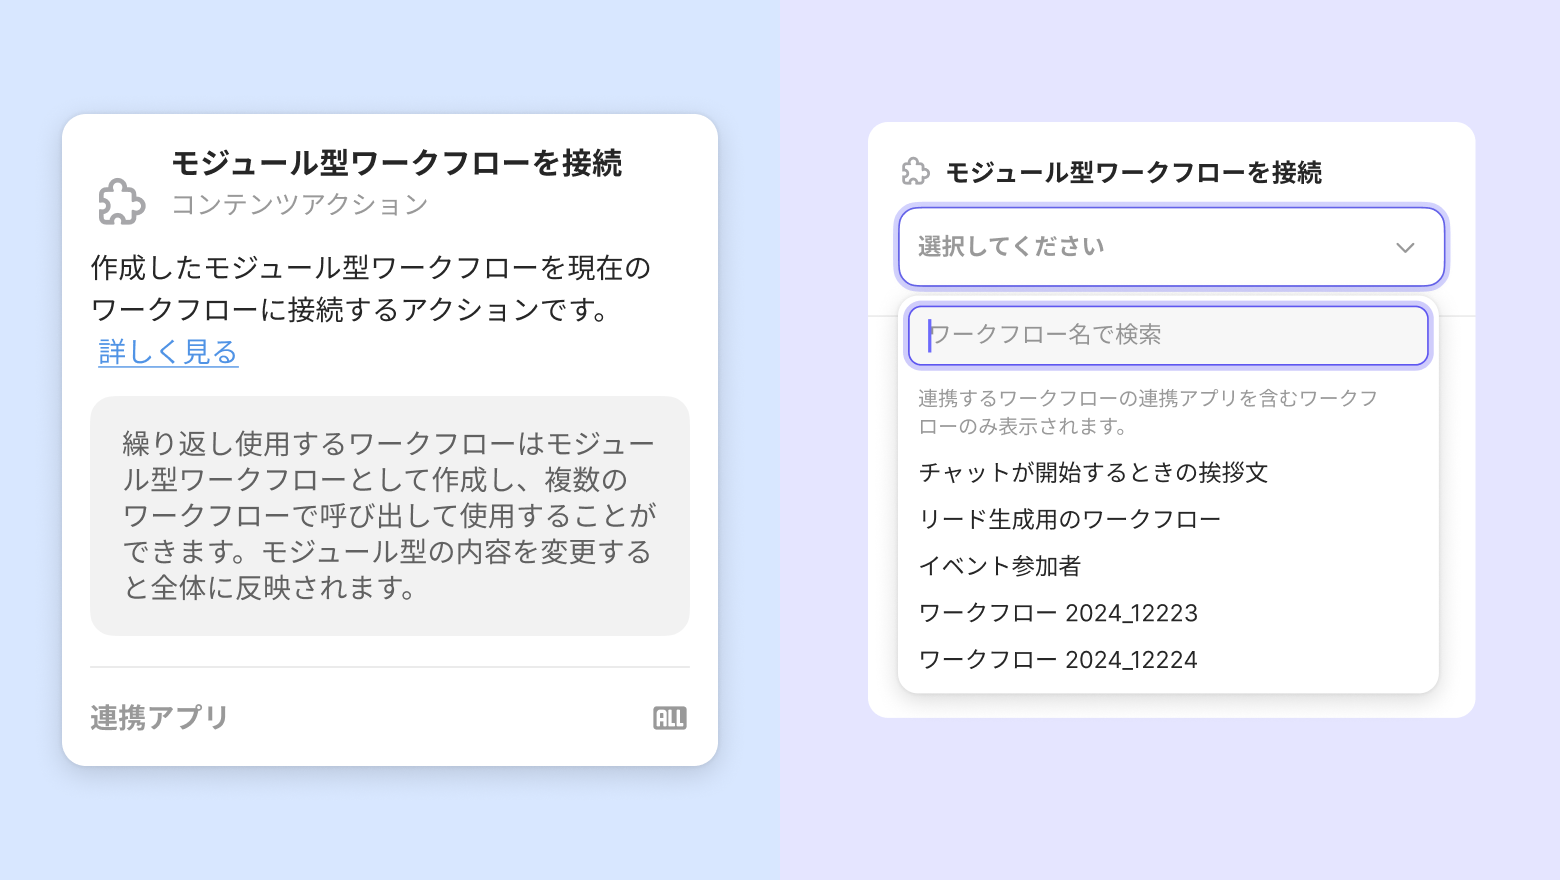Click the right panel heading モジュール型ワークフローを接続
The width and height of the screenshot is (1560, 880).
pyautogui.click(x=1133, y=173)
